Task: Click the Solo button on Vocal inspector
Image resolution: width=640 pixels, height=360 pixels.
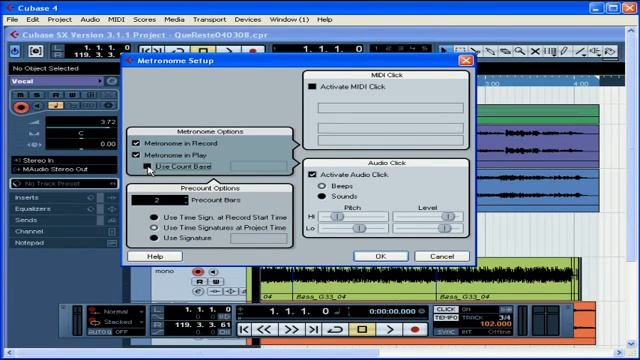Action: pos(37,95)
